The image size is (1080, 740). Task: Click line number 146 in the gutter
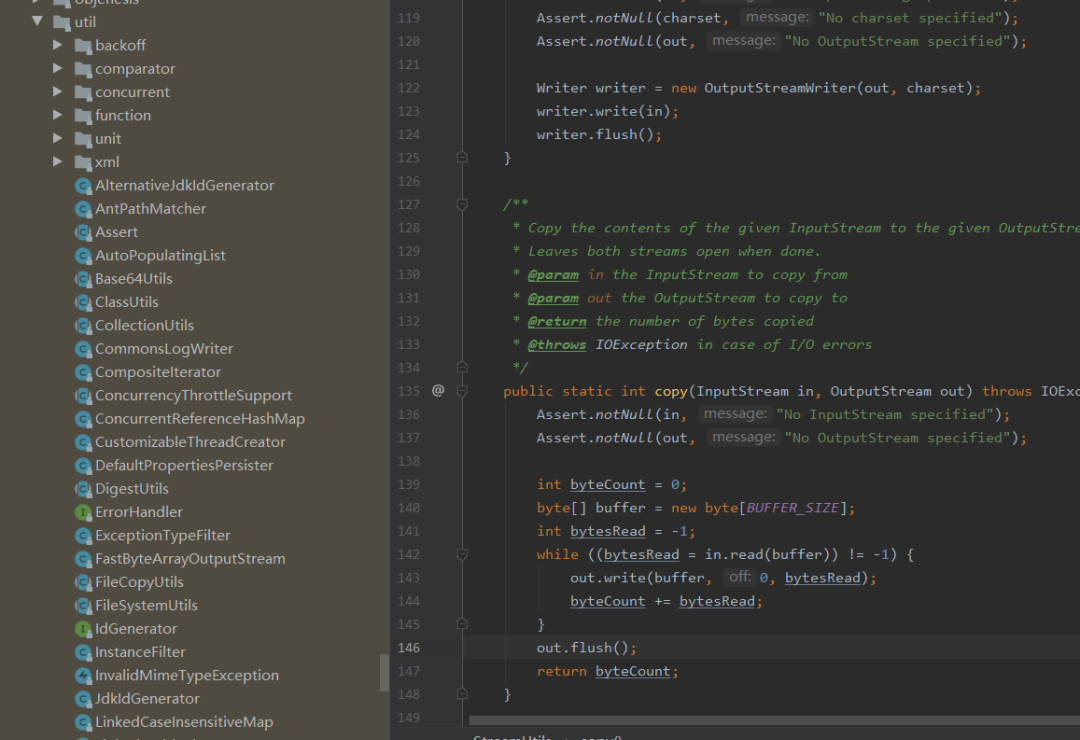pos(407,647)
